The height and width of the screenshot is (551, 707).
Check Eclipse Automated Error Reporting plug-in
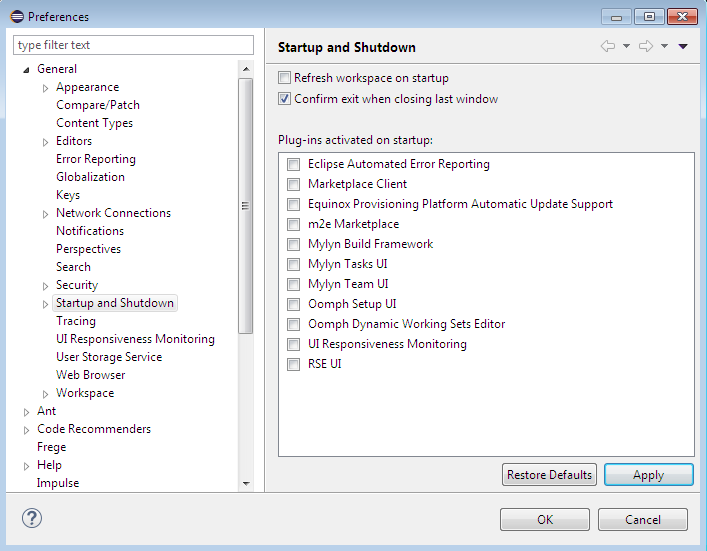[294, 164]
